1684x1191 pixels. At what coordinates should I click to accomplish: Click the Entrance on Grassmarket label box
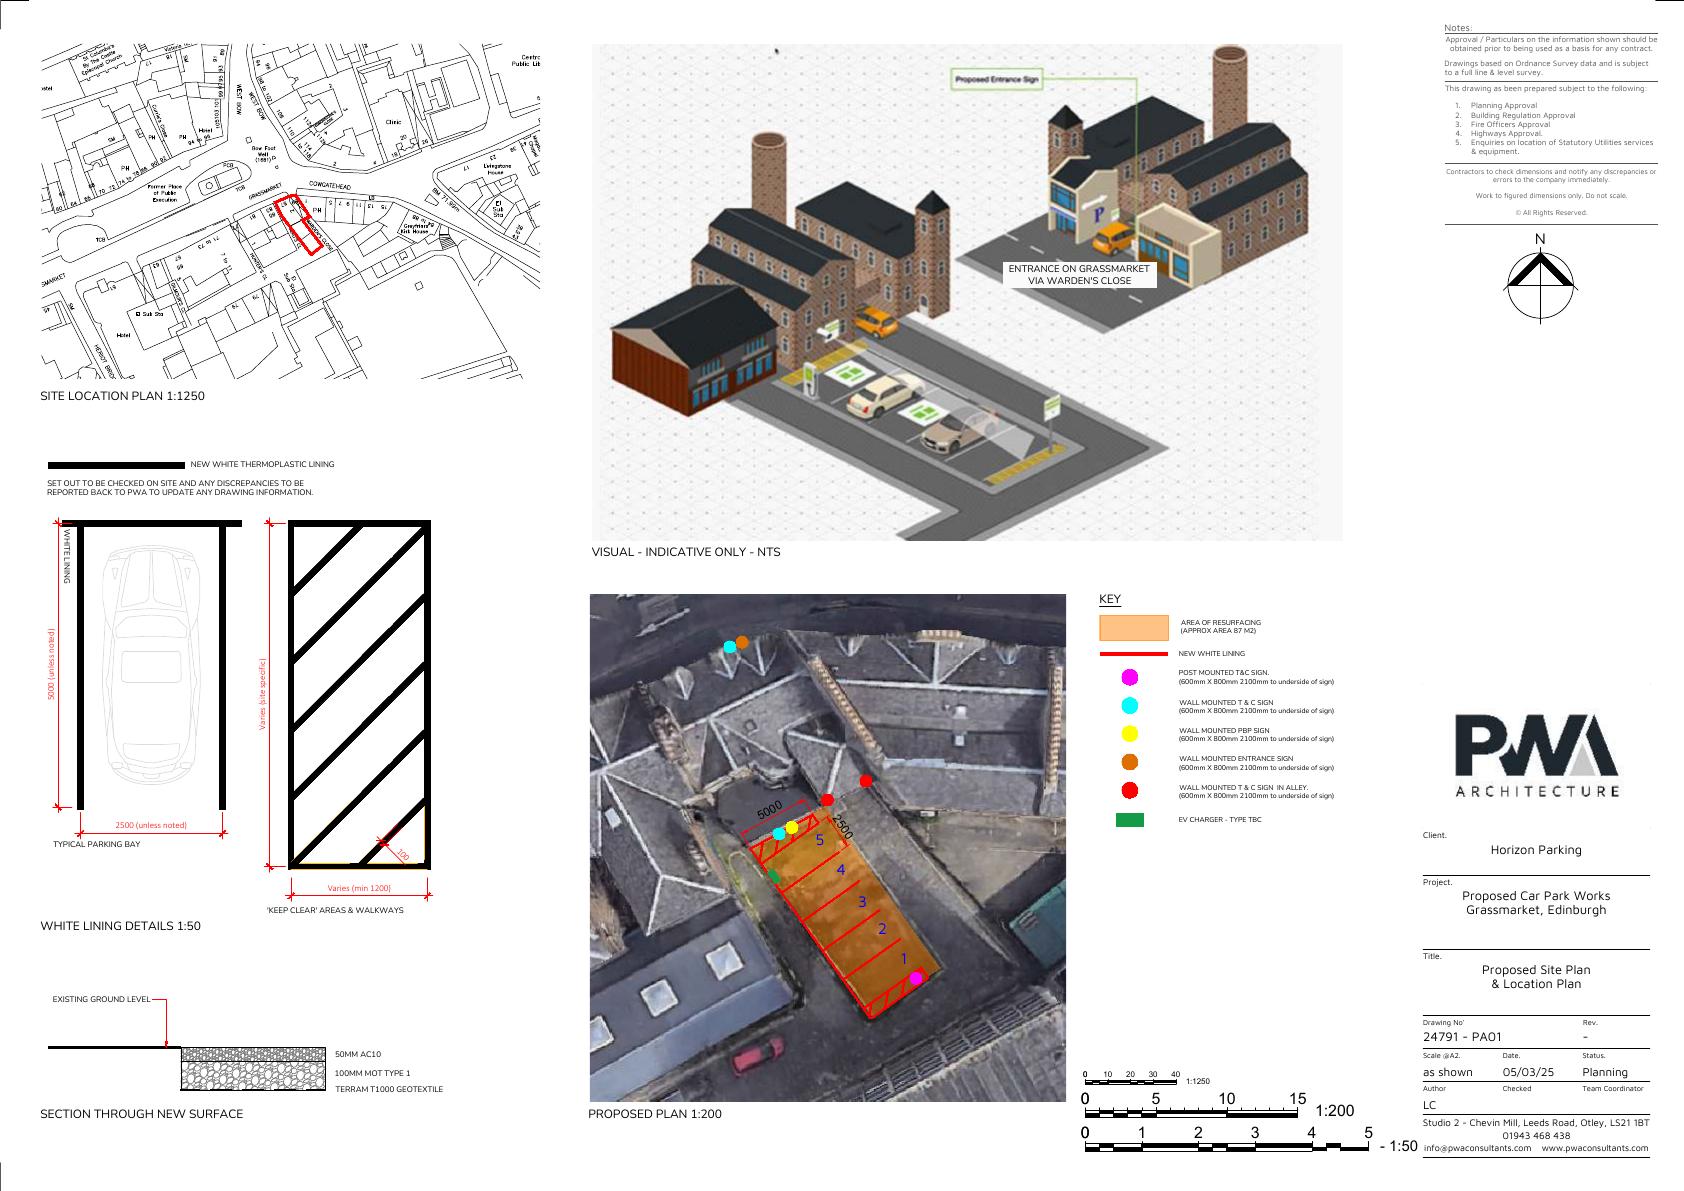(x=1079, y=275)
